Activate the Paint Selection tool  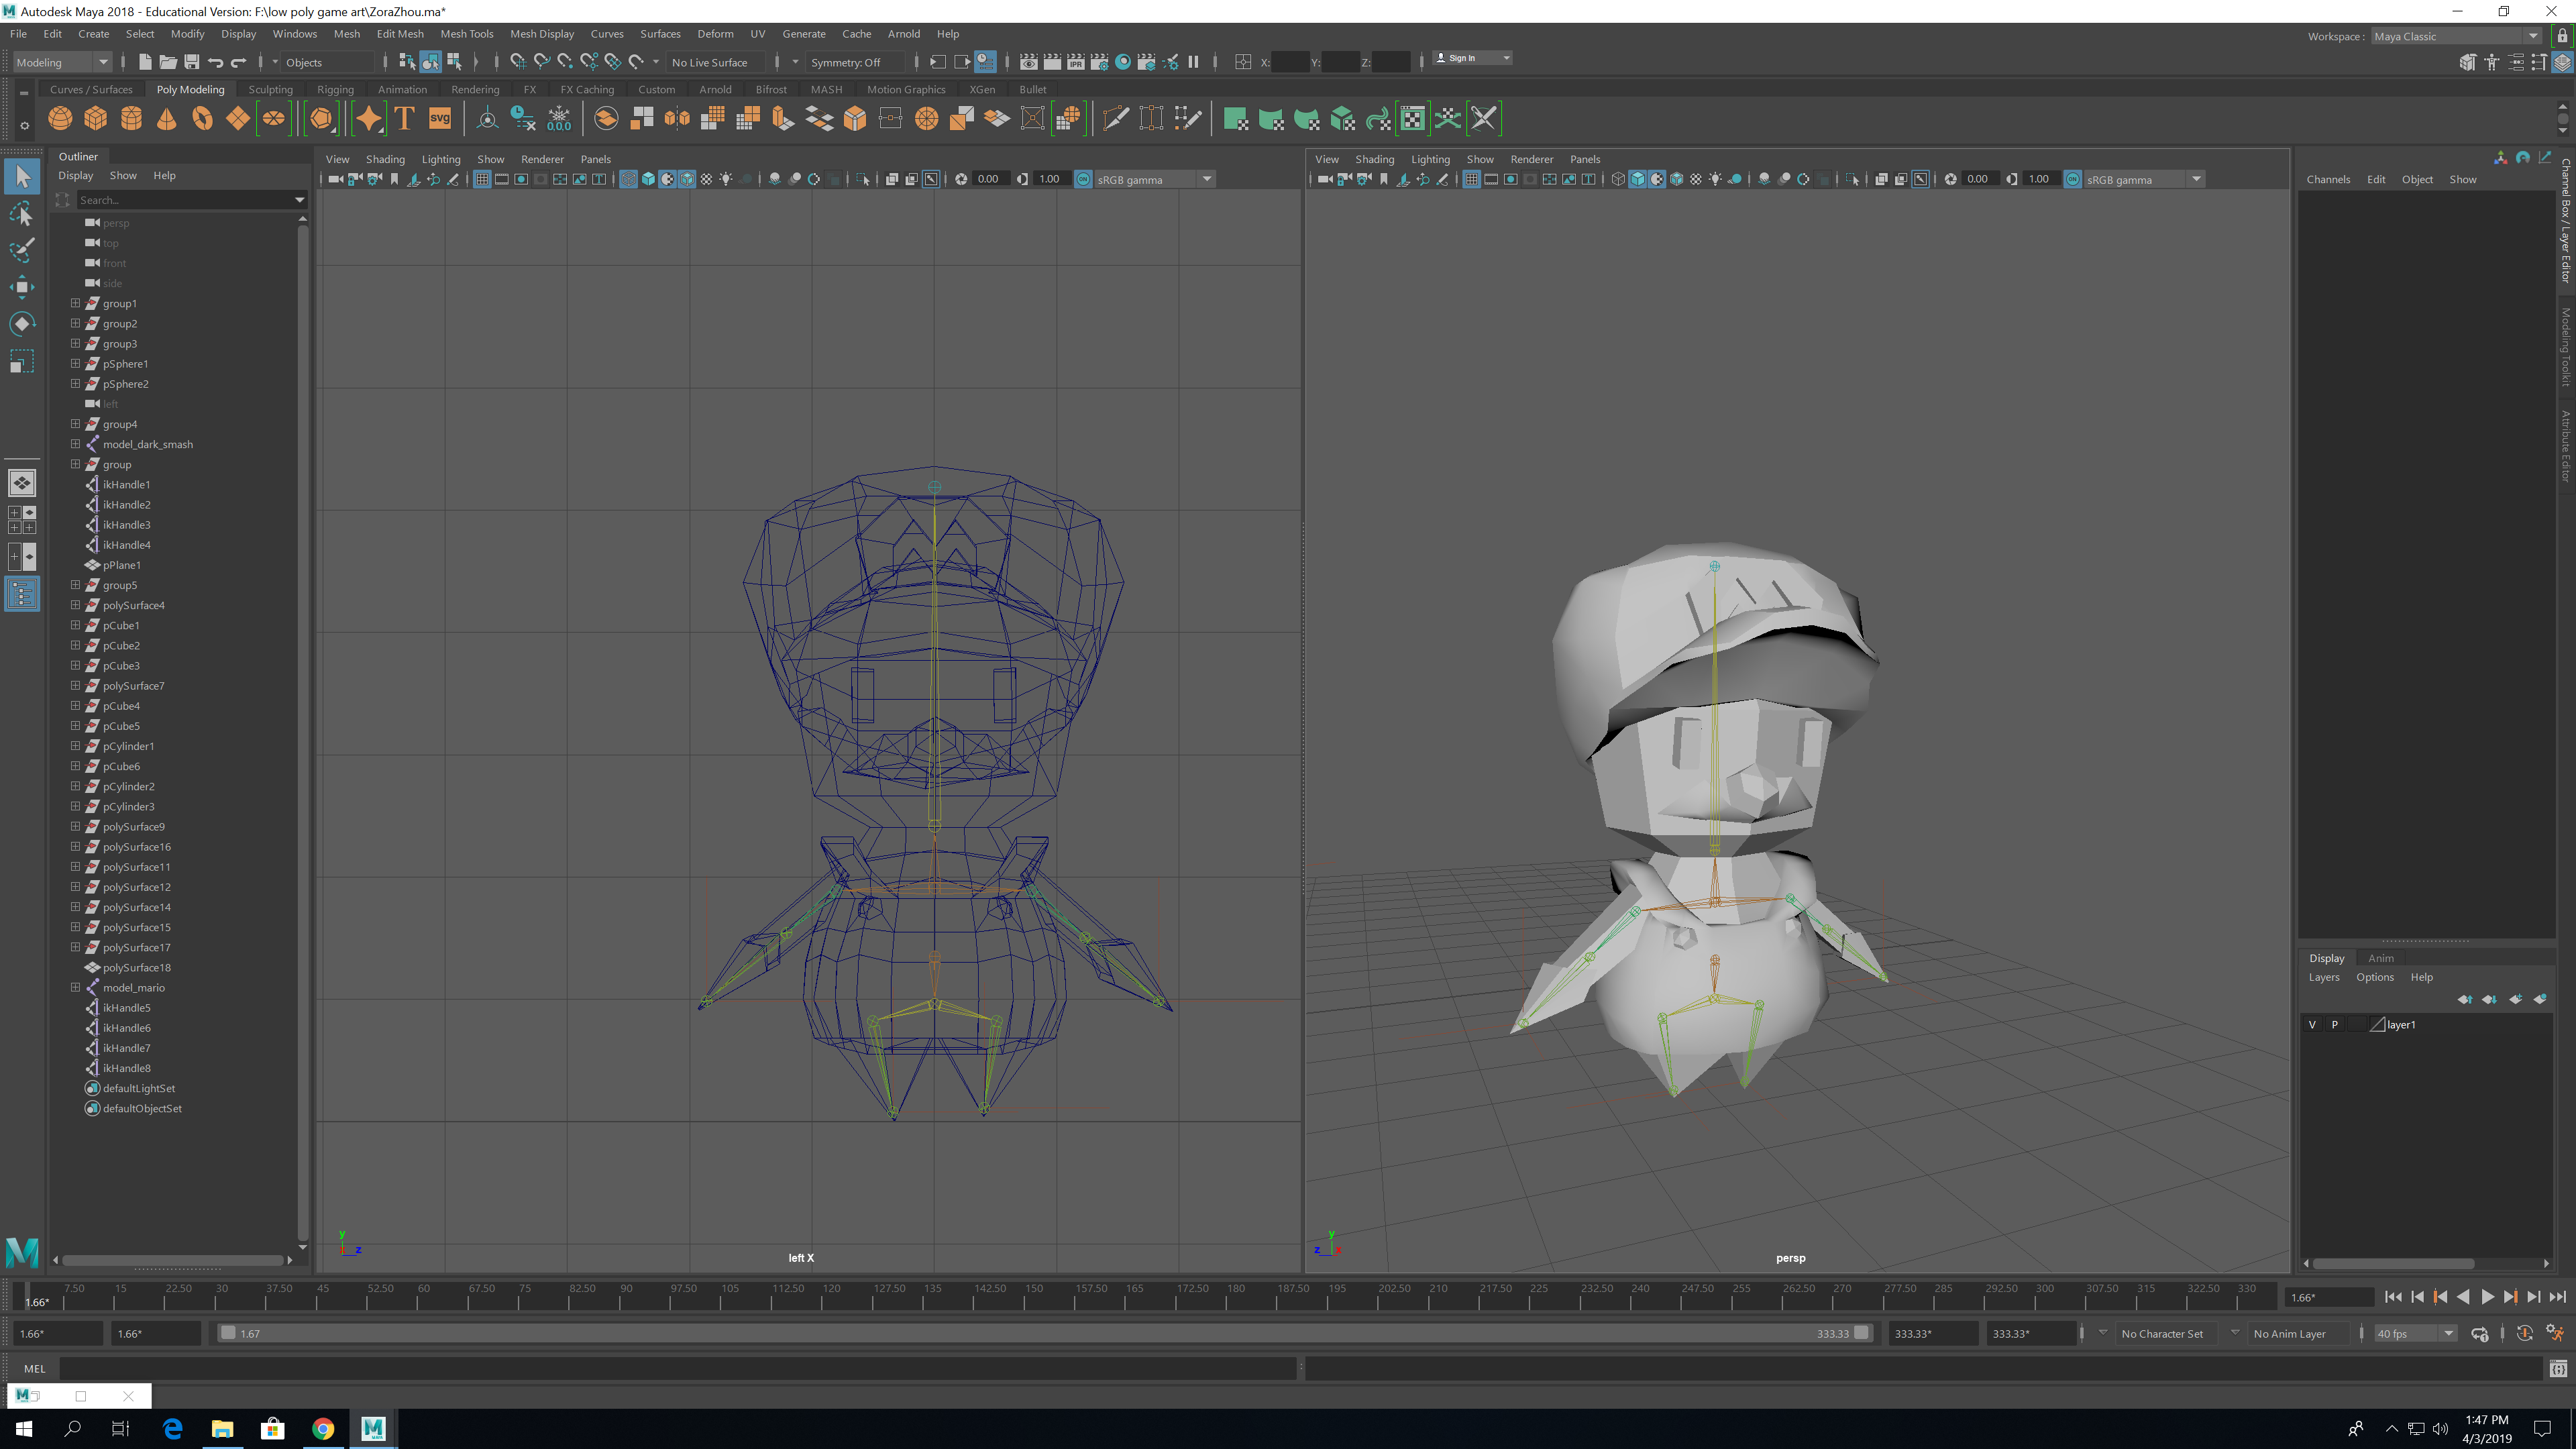(22, 250)
